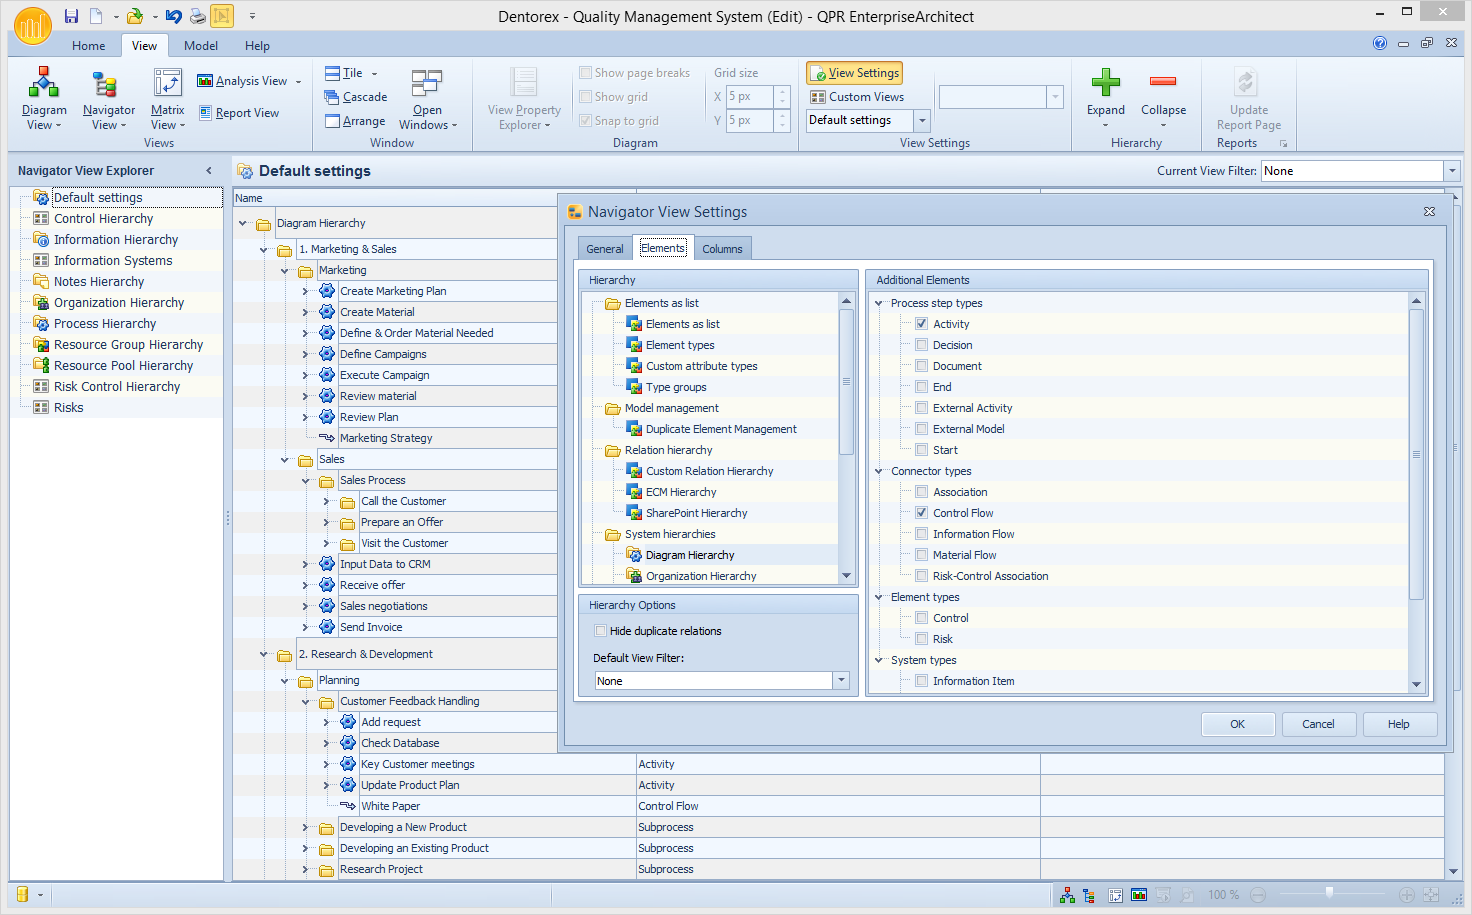This screenshot has height=915, width=1472.
Task: Check Hide duplicate relations option
Action: pyautogui.click(x=600, y=630)
